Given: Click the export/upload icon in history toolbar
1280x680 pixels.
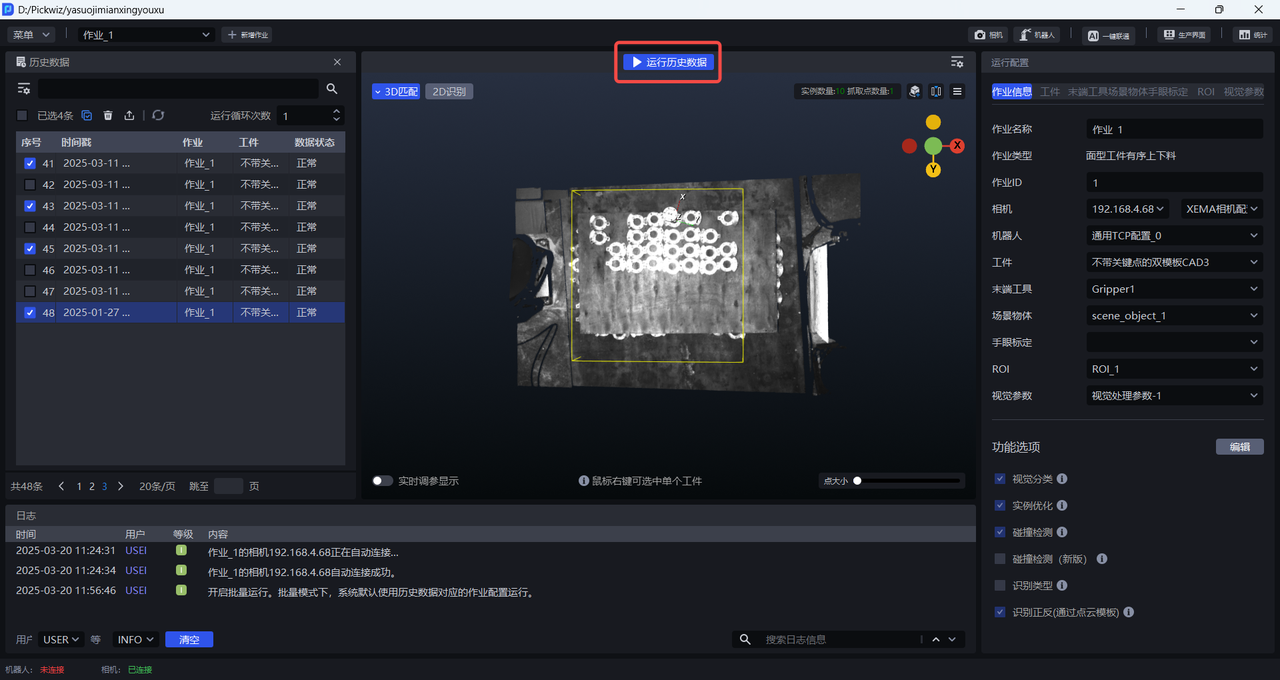Looking at the screenshot, I should [129, 116].
